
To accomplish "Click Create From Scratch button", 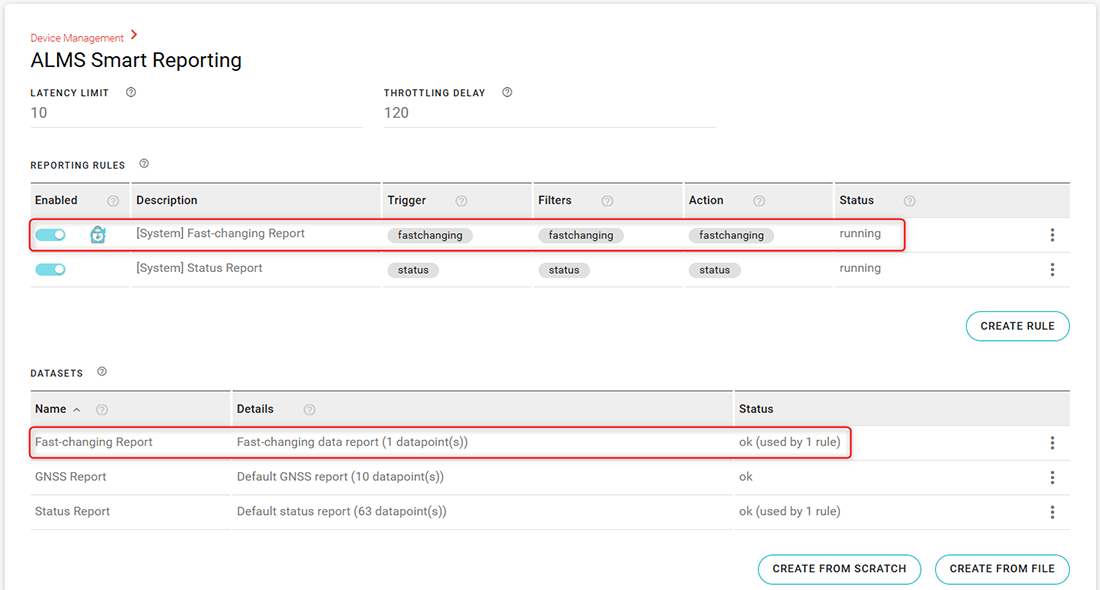I will click(839, 568).
